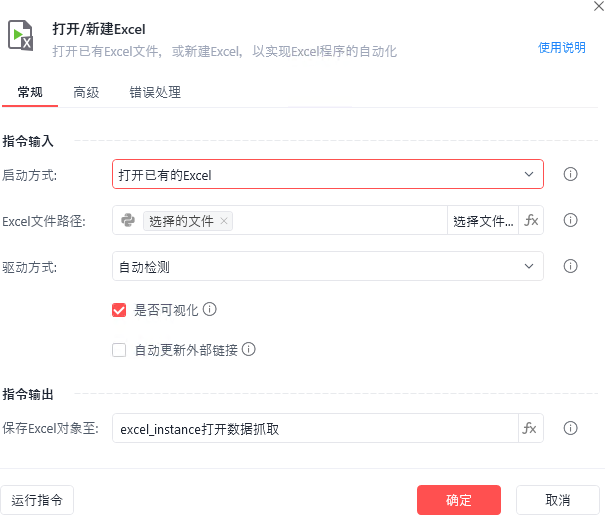Select the 常规 tab
This screenshot has width=605, height=524.
click(30, 92)
